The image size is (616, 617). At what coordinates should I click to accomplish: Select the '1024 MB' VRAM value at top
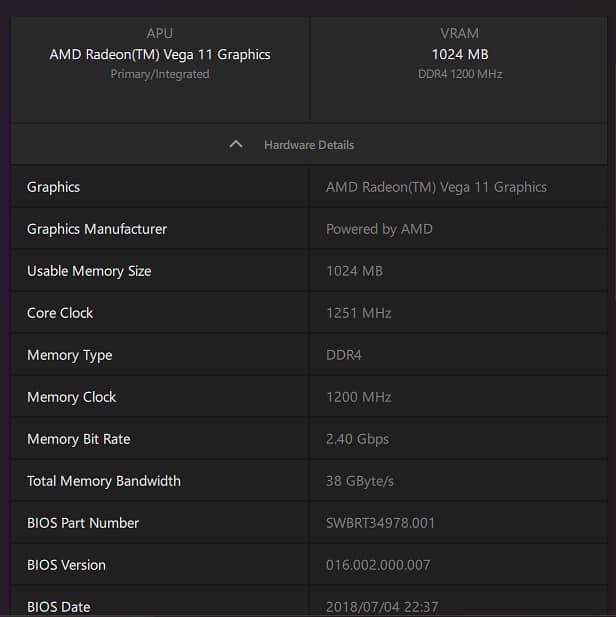coord(460,54)
